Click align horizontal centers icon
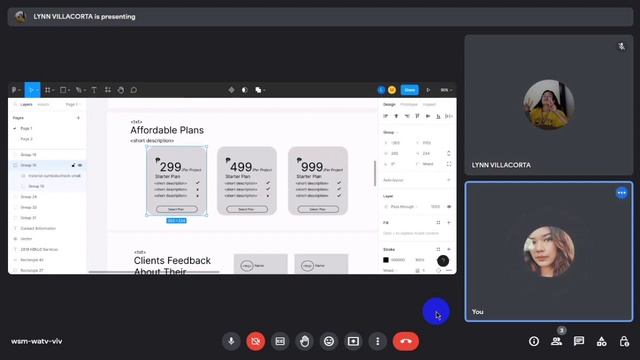Viewport: 640px width, 360px height. [396, 116]
